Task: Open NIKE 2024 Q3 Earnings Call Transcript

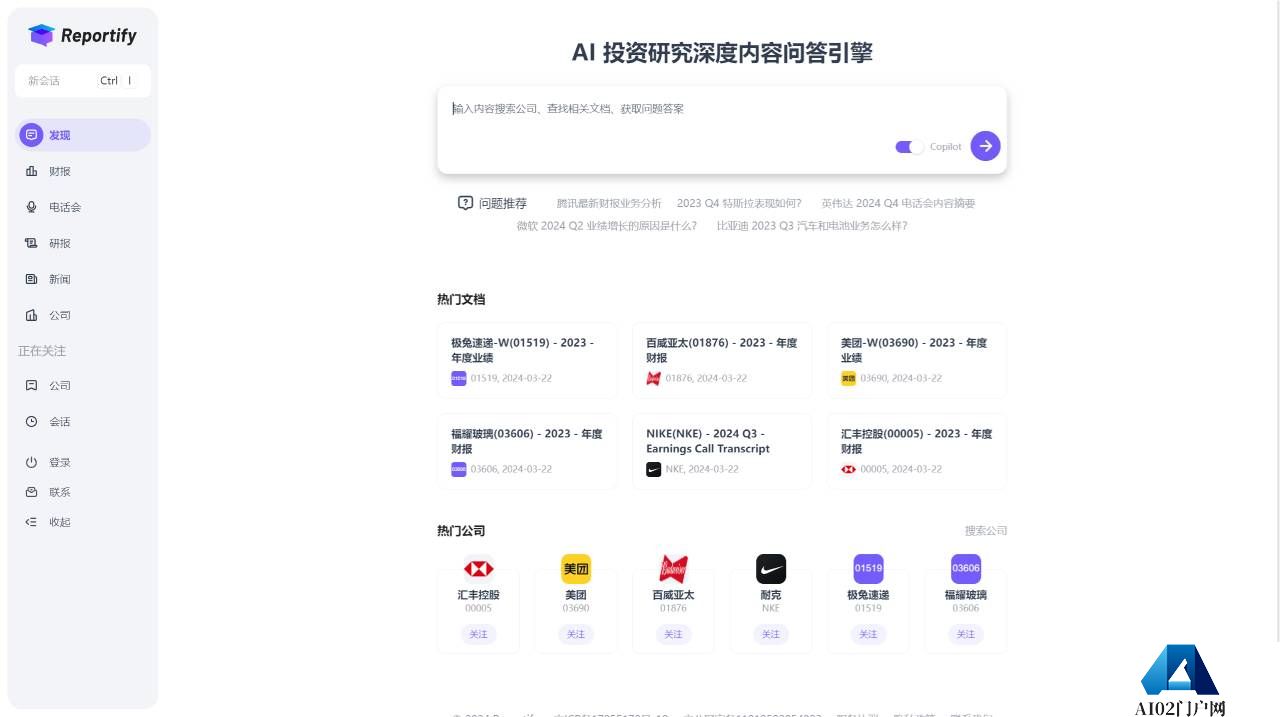Action: (722, 451)
